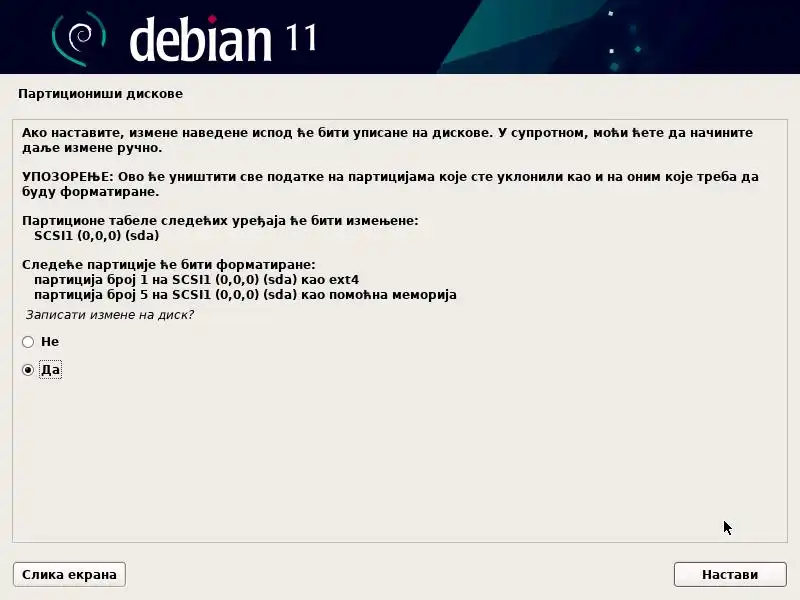
Task: Click the empty area of the dialog panel
Action: pos(400,459)
